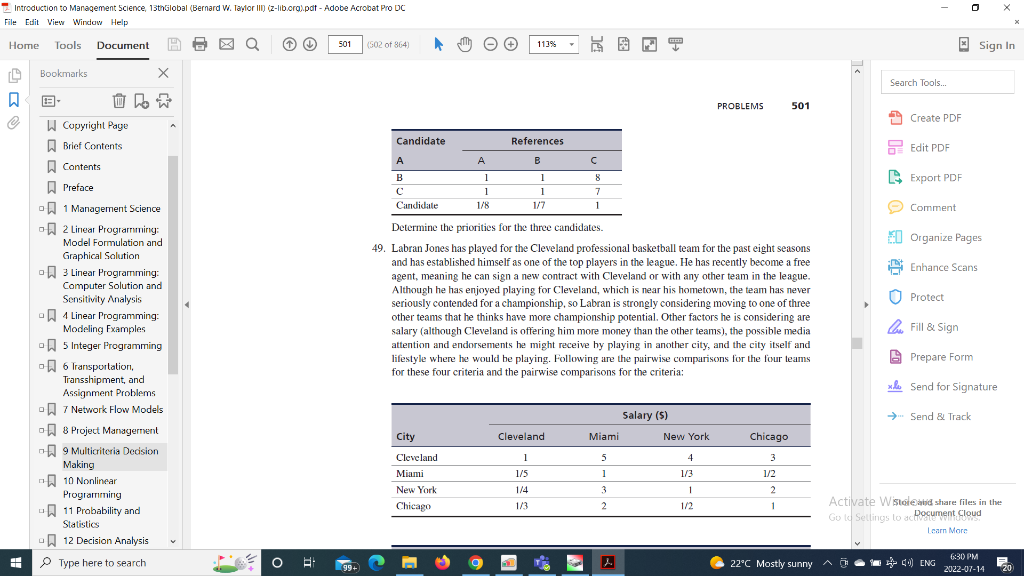Click the Print document icon

[x=199, y=44]
